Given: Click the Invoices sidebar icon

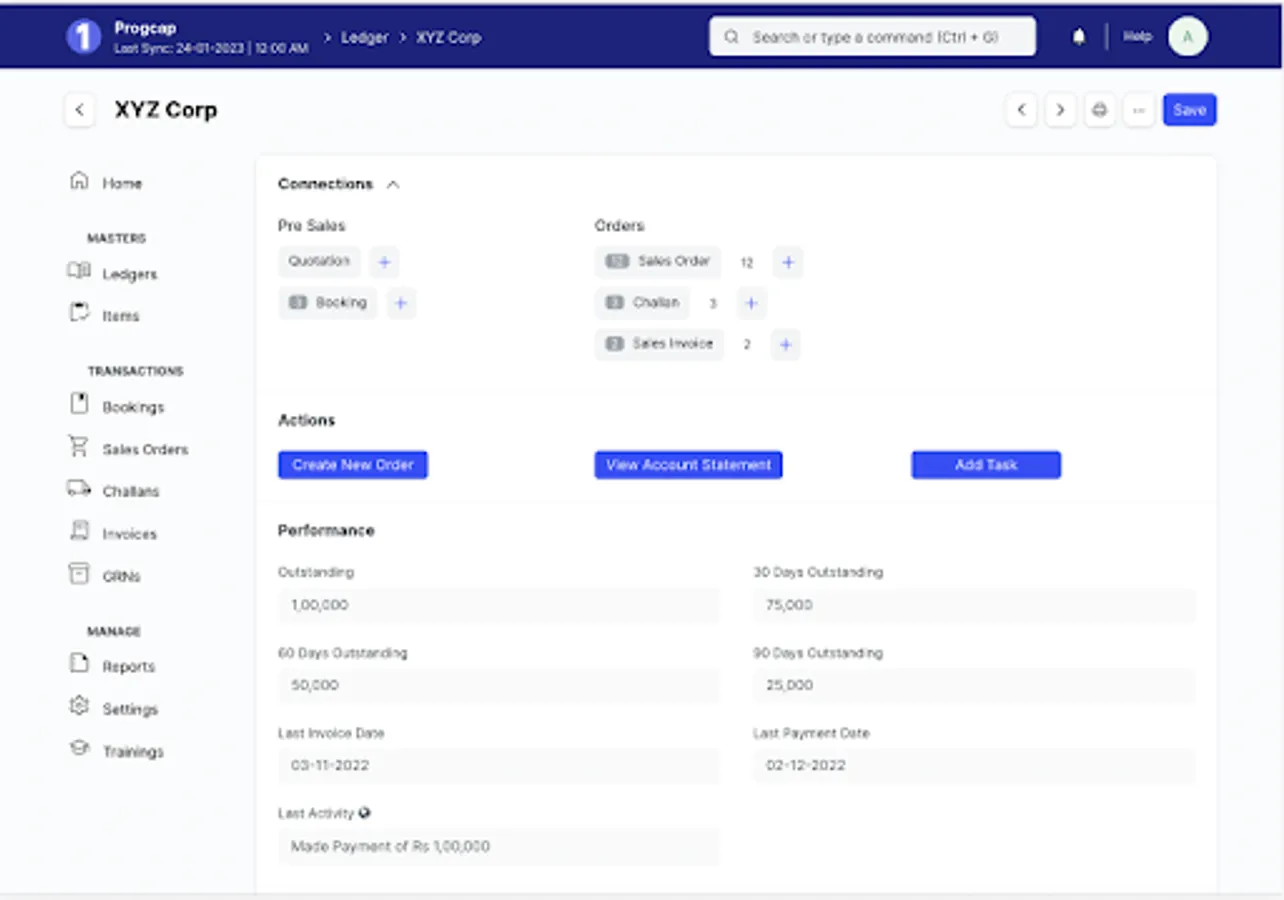Looking at the screenshot, I should (x=79, y=531).
